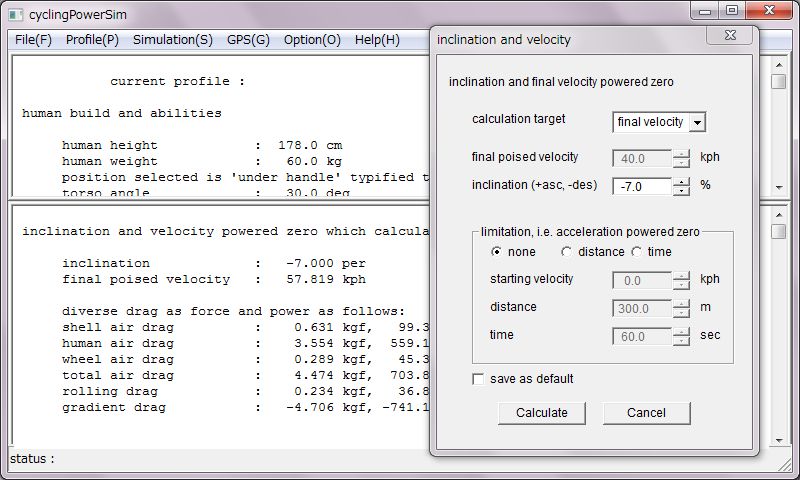Open the File(F) menu
800x480 pixels.
pos(33,40)
